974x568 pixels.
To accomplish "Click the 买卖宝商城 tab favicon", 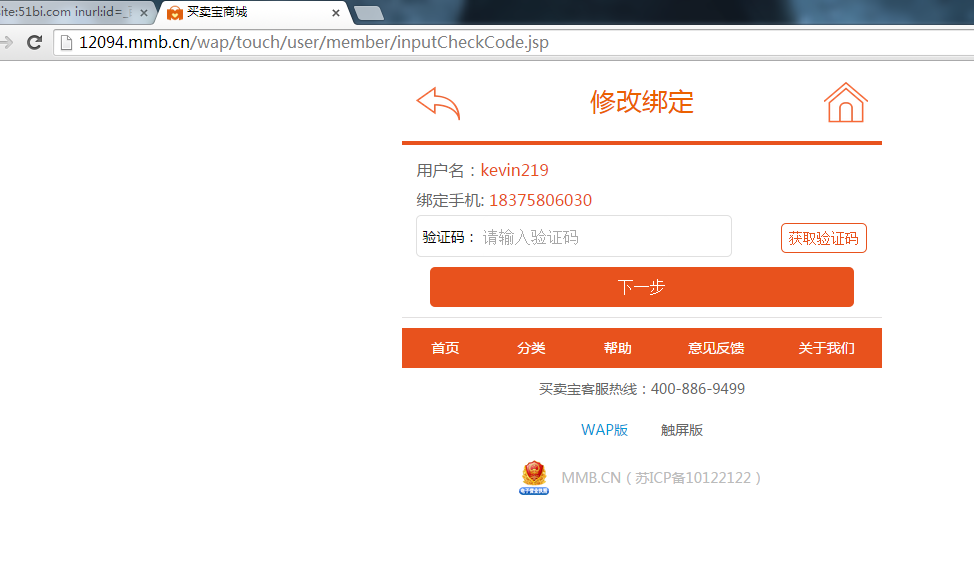I will (175, 12).
